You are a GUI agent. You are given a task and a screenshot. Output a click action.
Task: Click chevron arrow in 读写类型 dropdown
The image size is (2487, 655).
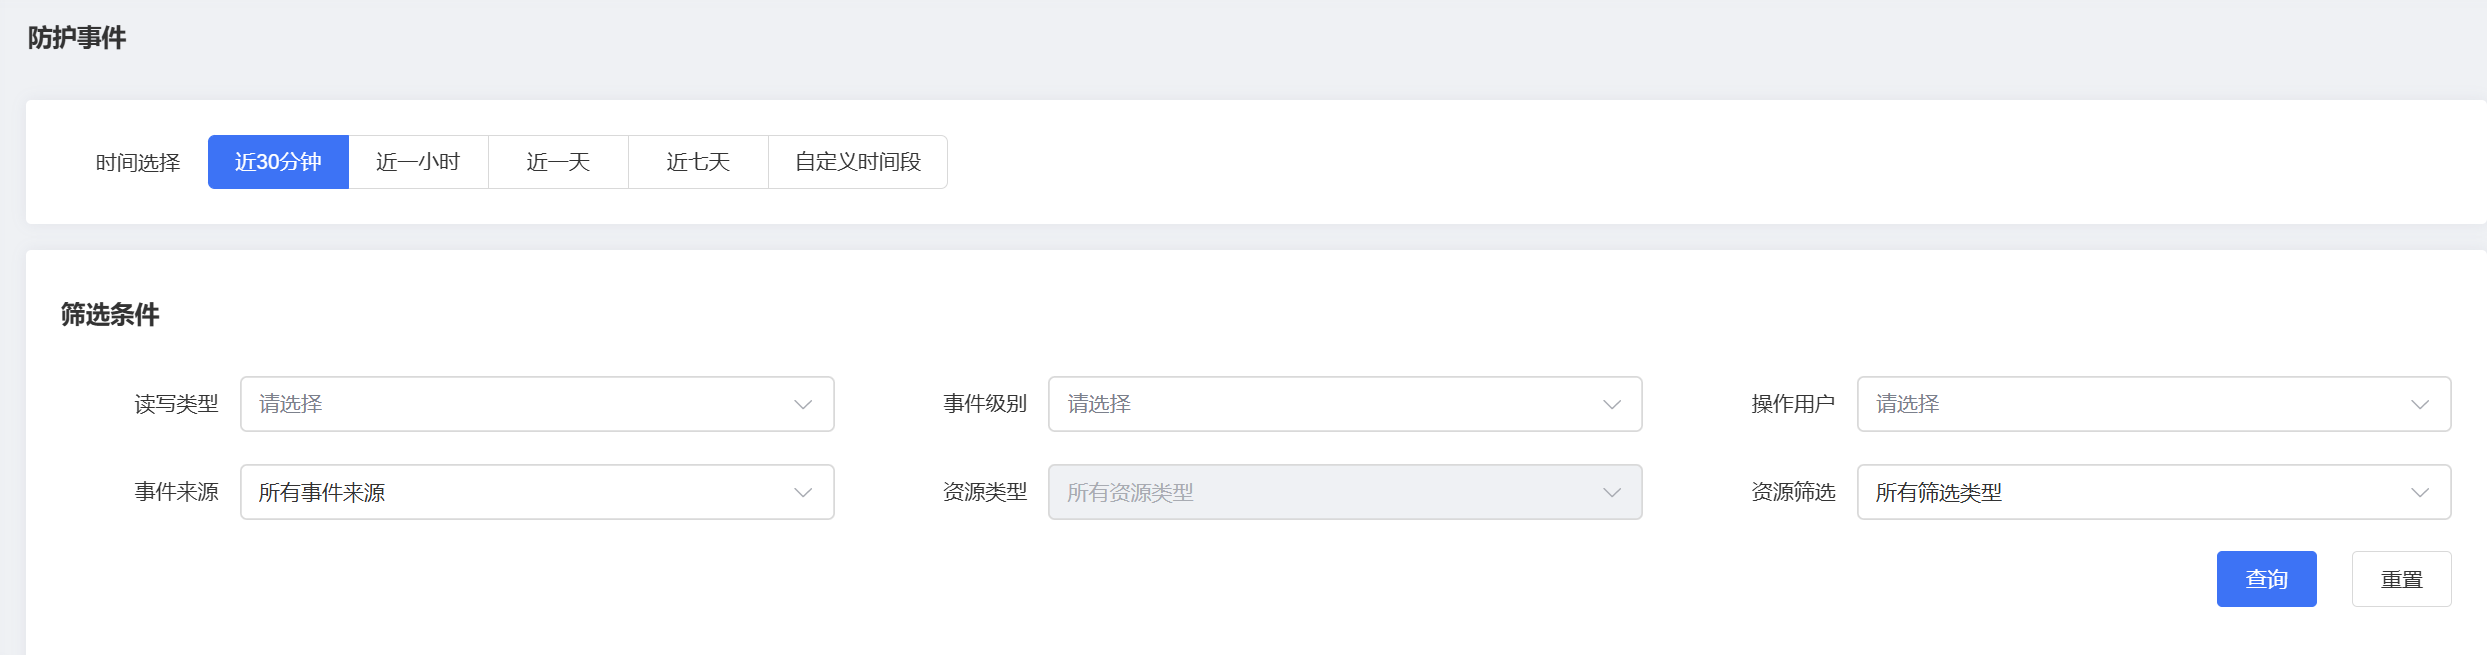[x=803, y=404]
